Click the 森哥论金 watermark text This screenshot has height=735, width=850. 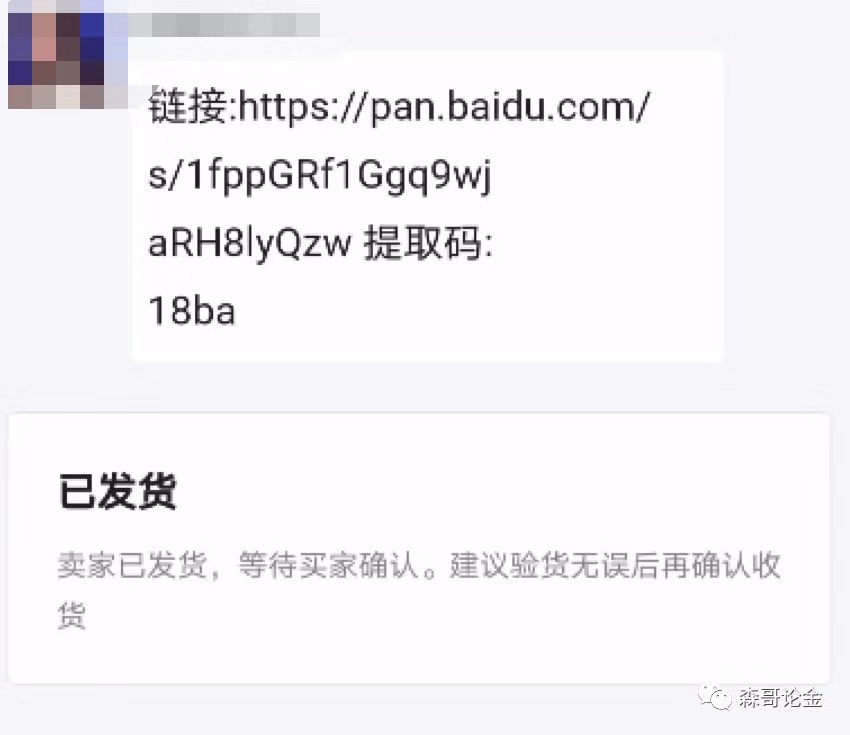(x=780, y=698)
